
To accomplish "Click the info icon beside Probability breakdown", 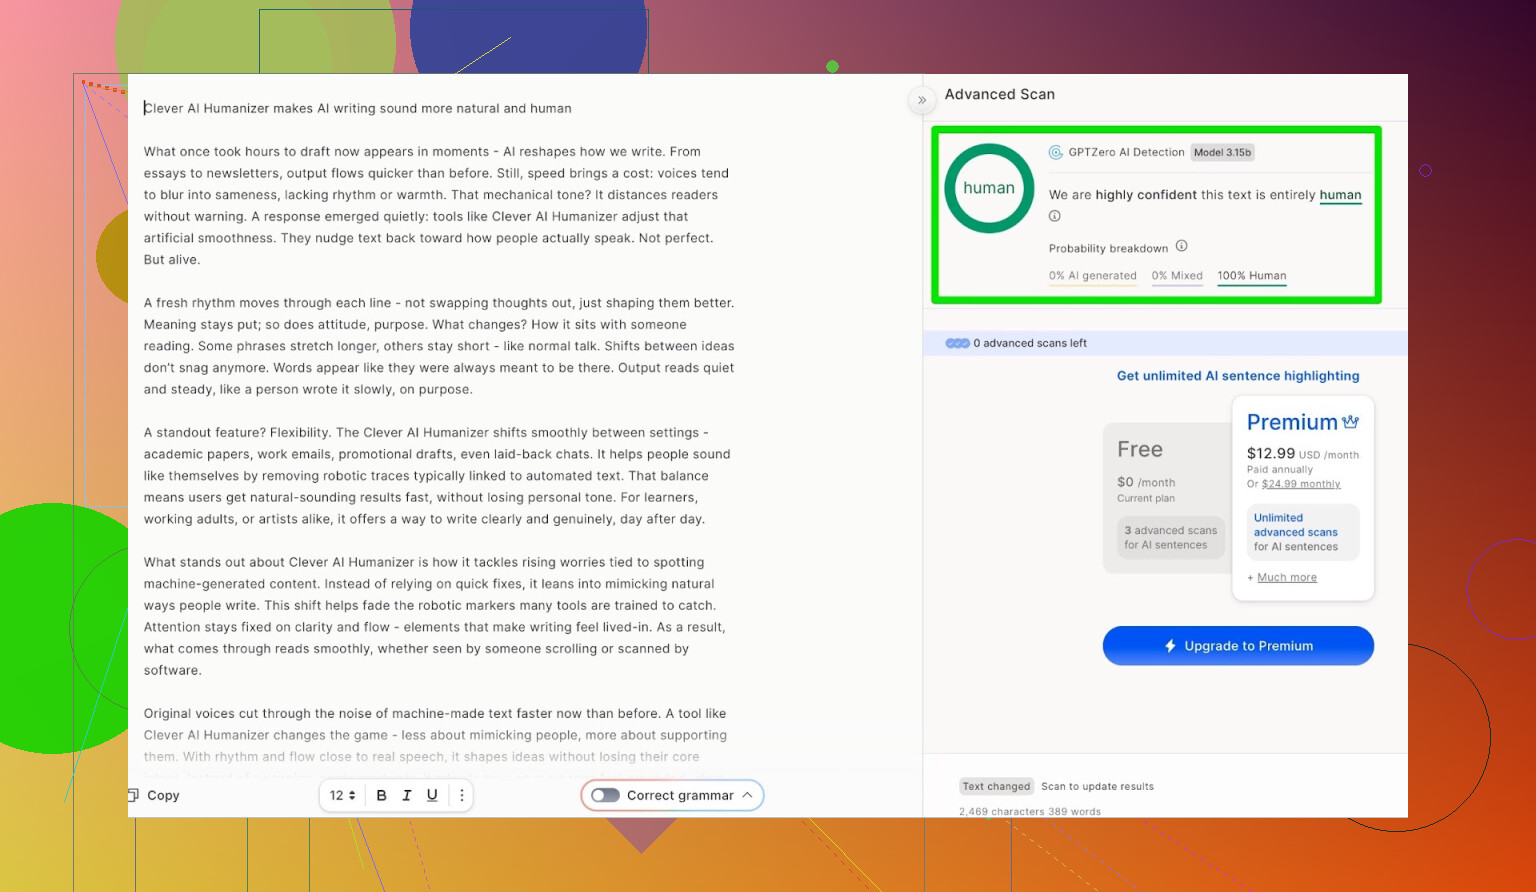I will (1181, 246).
